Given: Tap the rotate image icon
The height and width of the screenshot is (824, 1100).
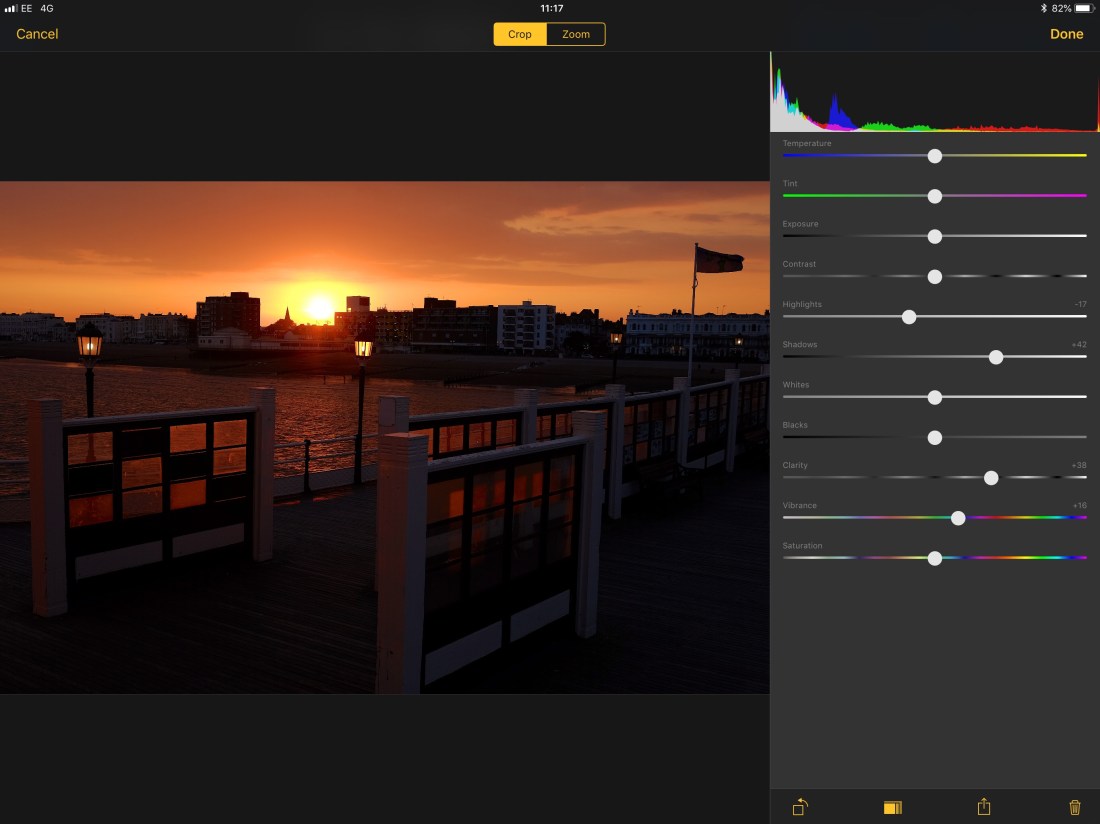Looking at the screenshot, I should (x=800, y=807).
